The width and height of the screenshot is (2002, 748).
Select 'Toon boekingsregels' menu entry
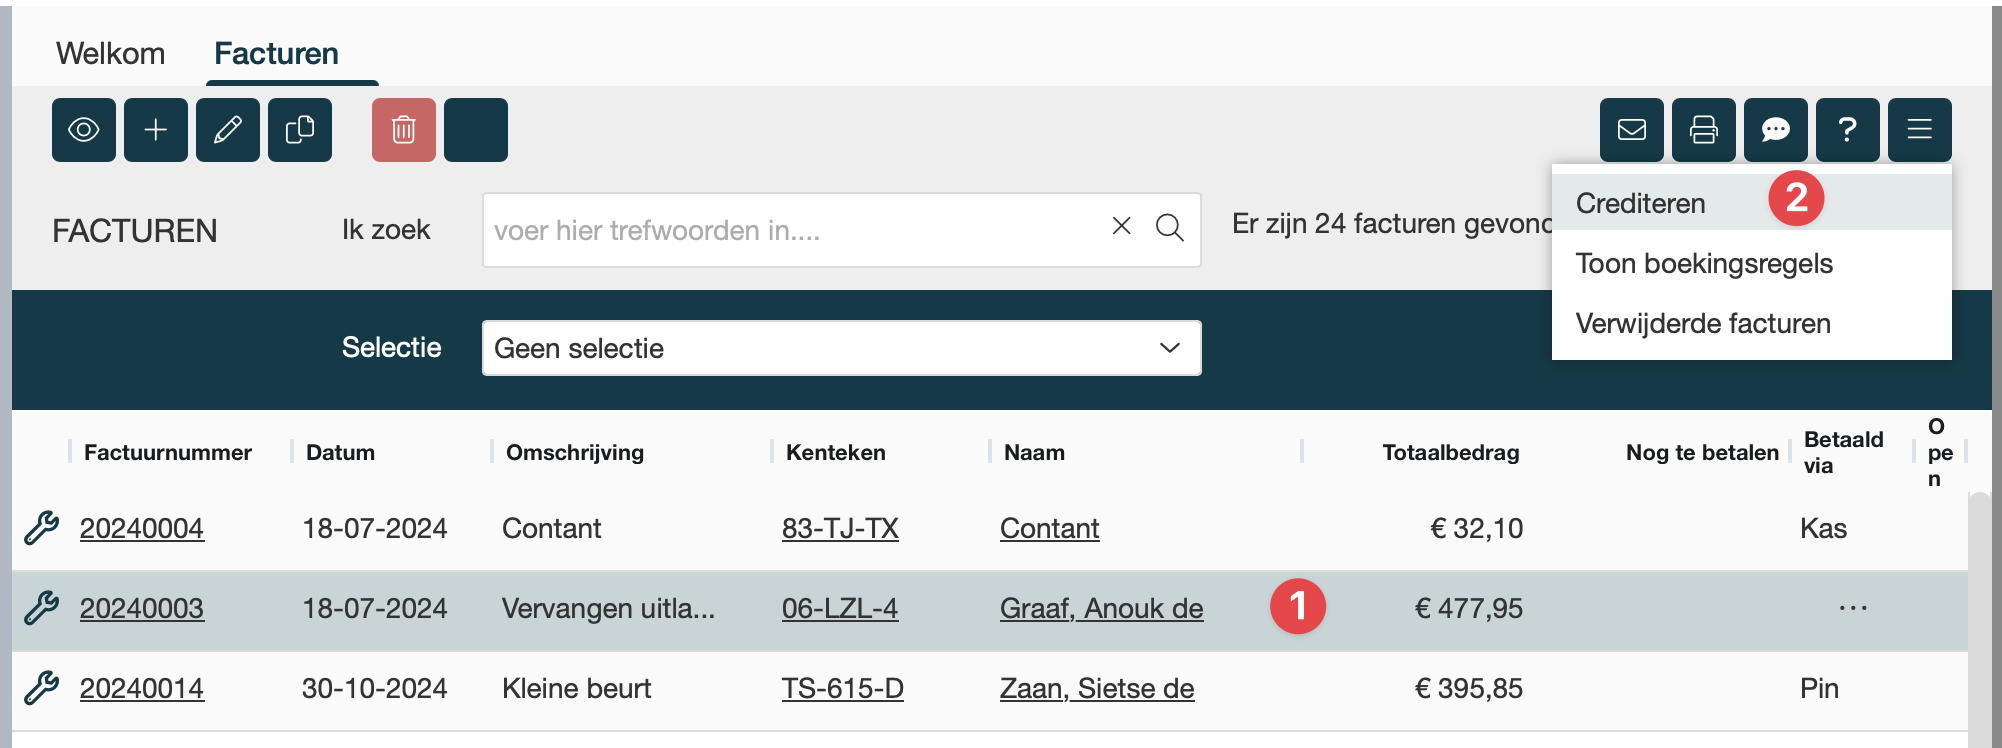(x=1704, y=264)
